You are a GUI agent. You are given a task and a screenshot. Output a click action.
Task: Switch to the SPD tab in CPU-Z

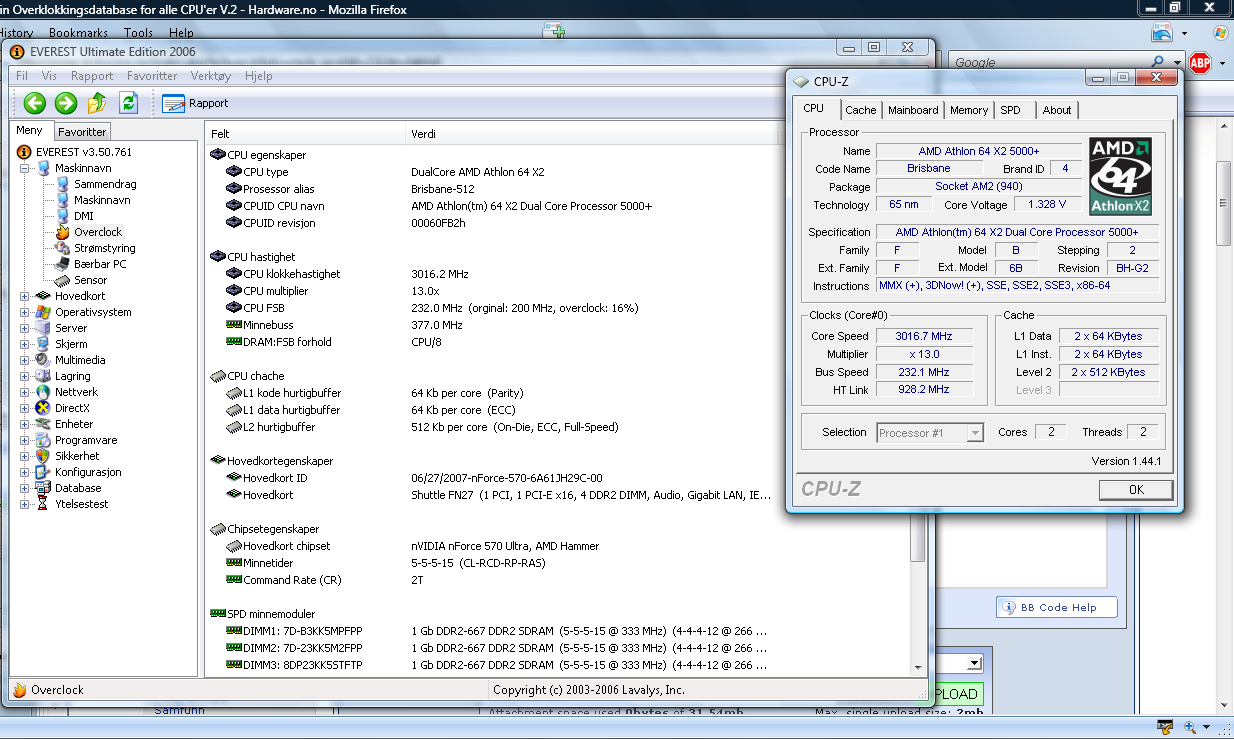(x=1011, y=110)
